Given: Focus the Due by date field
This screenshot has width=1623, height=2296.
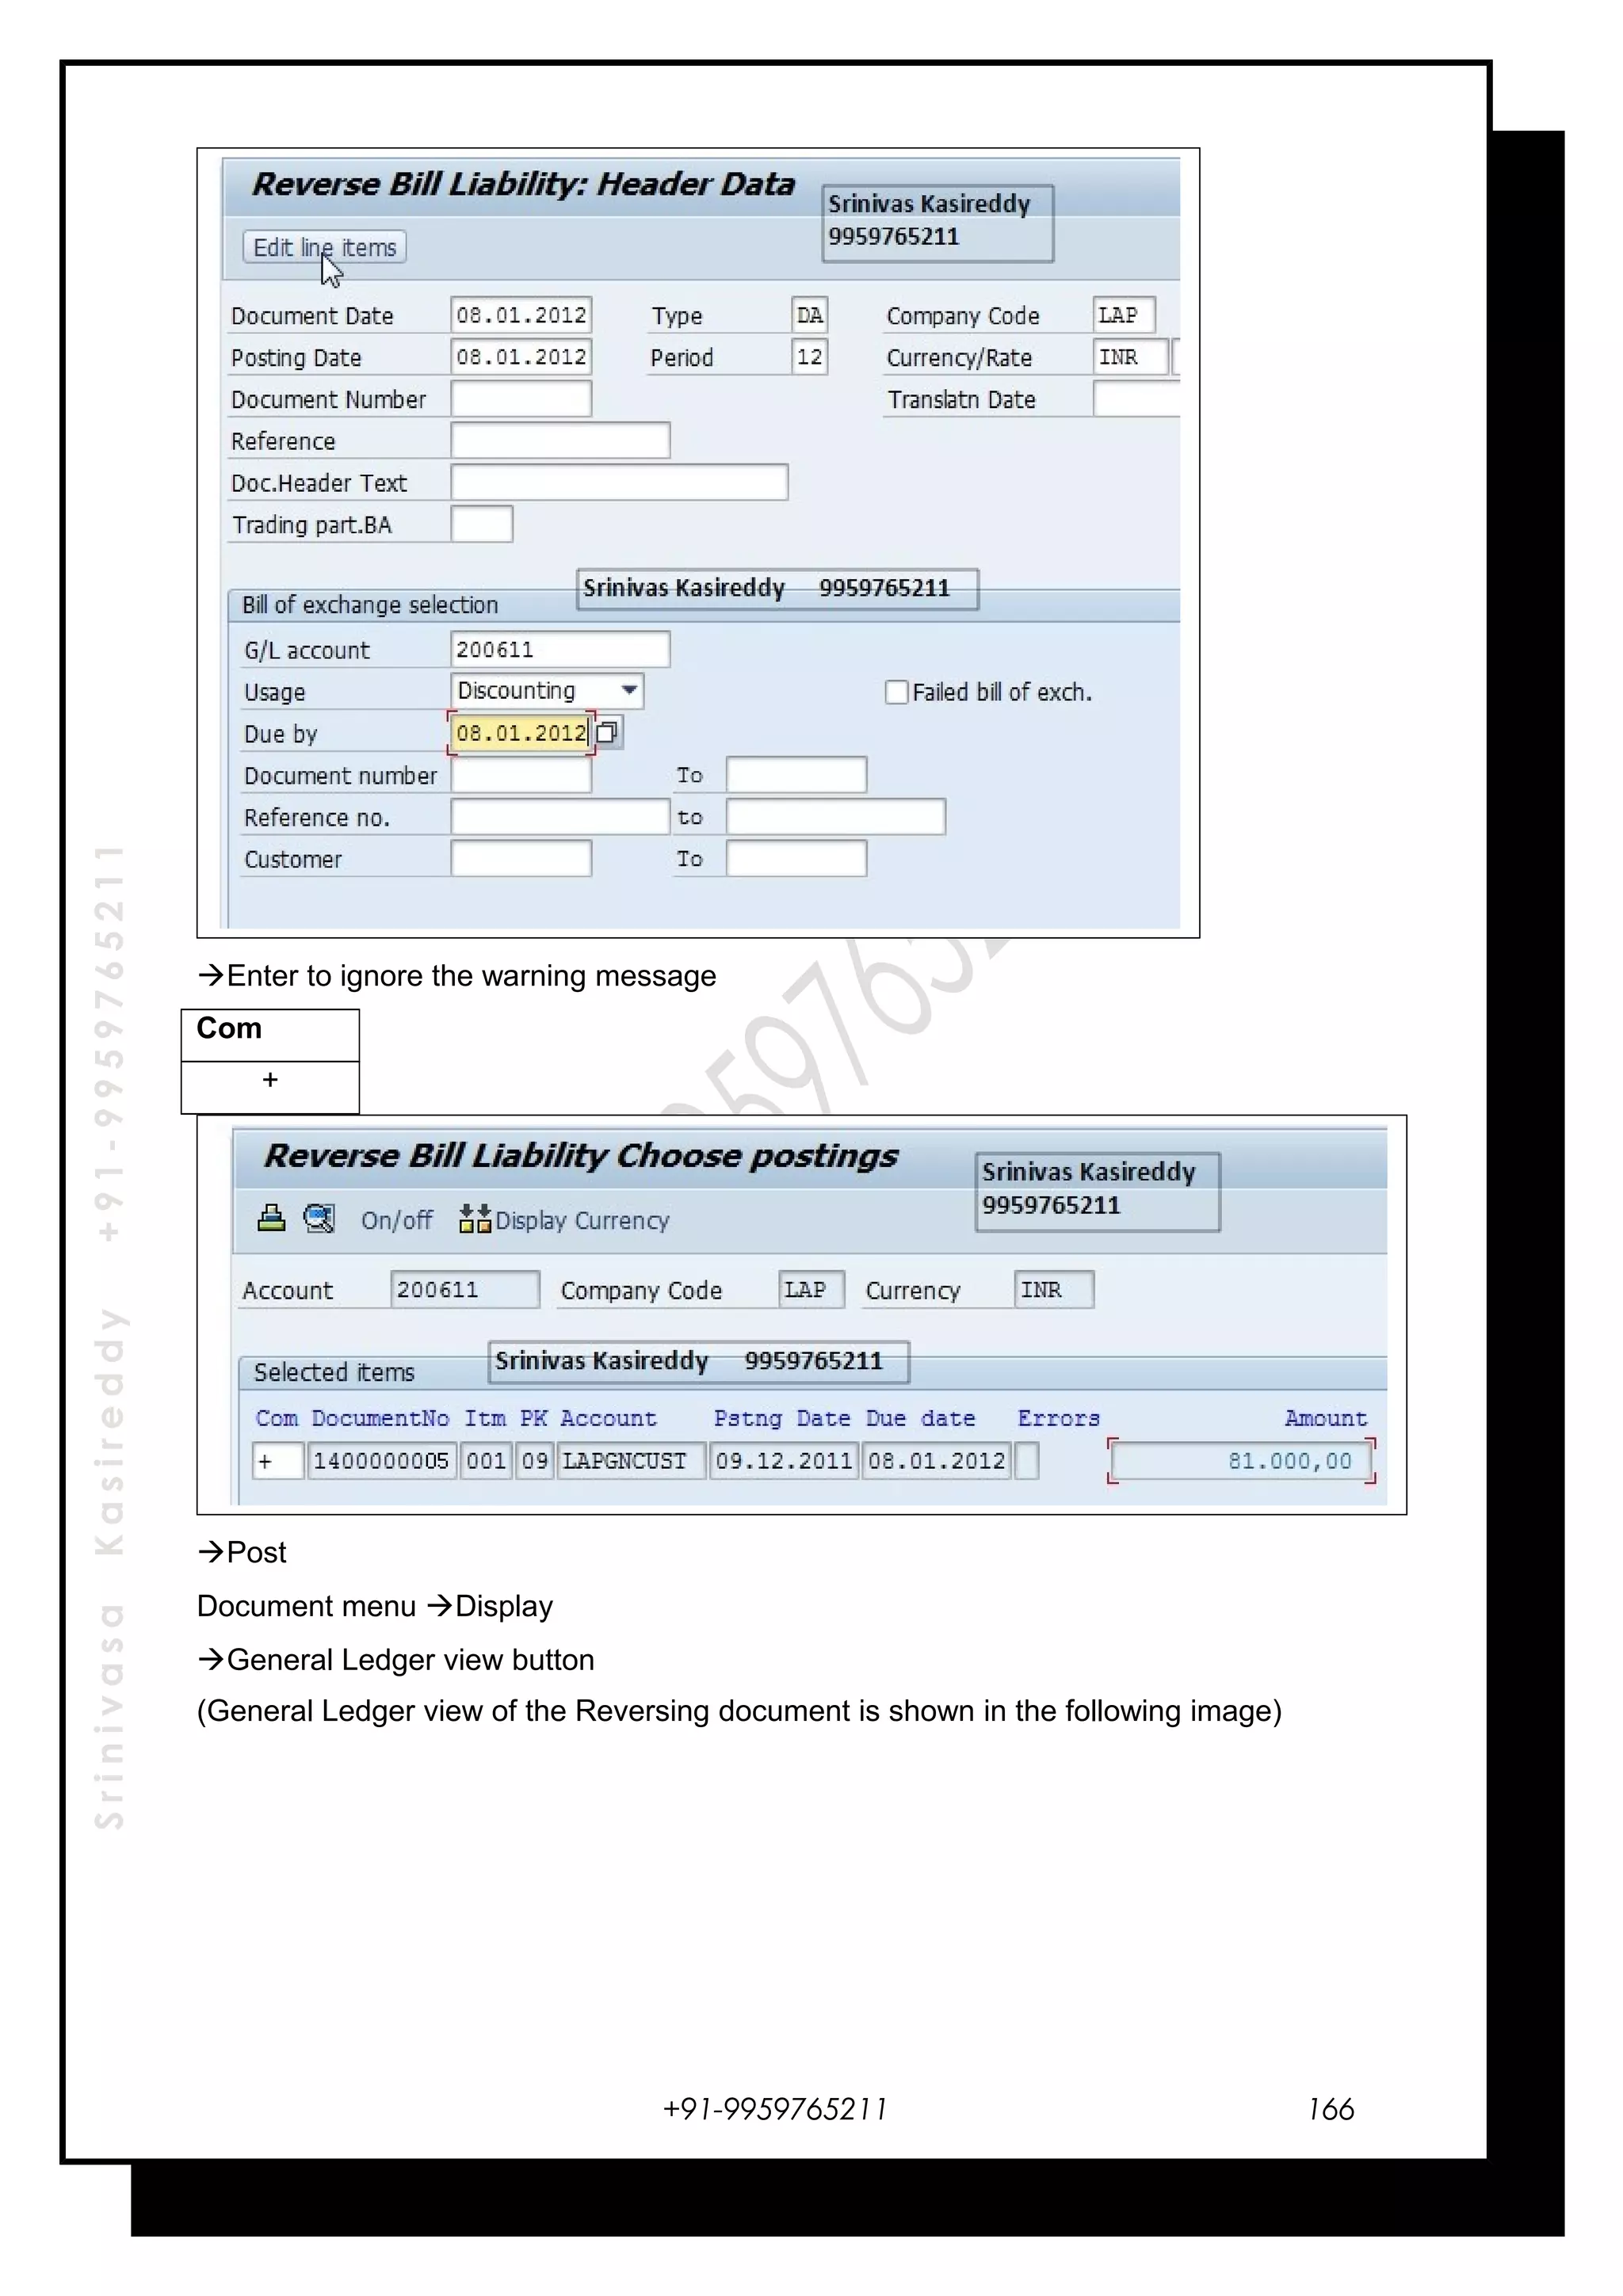Looking at the screenshot, I should point(520,733).
